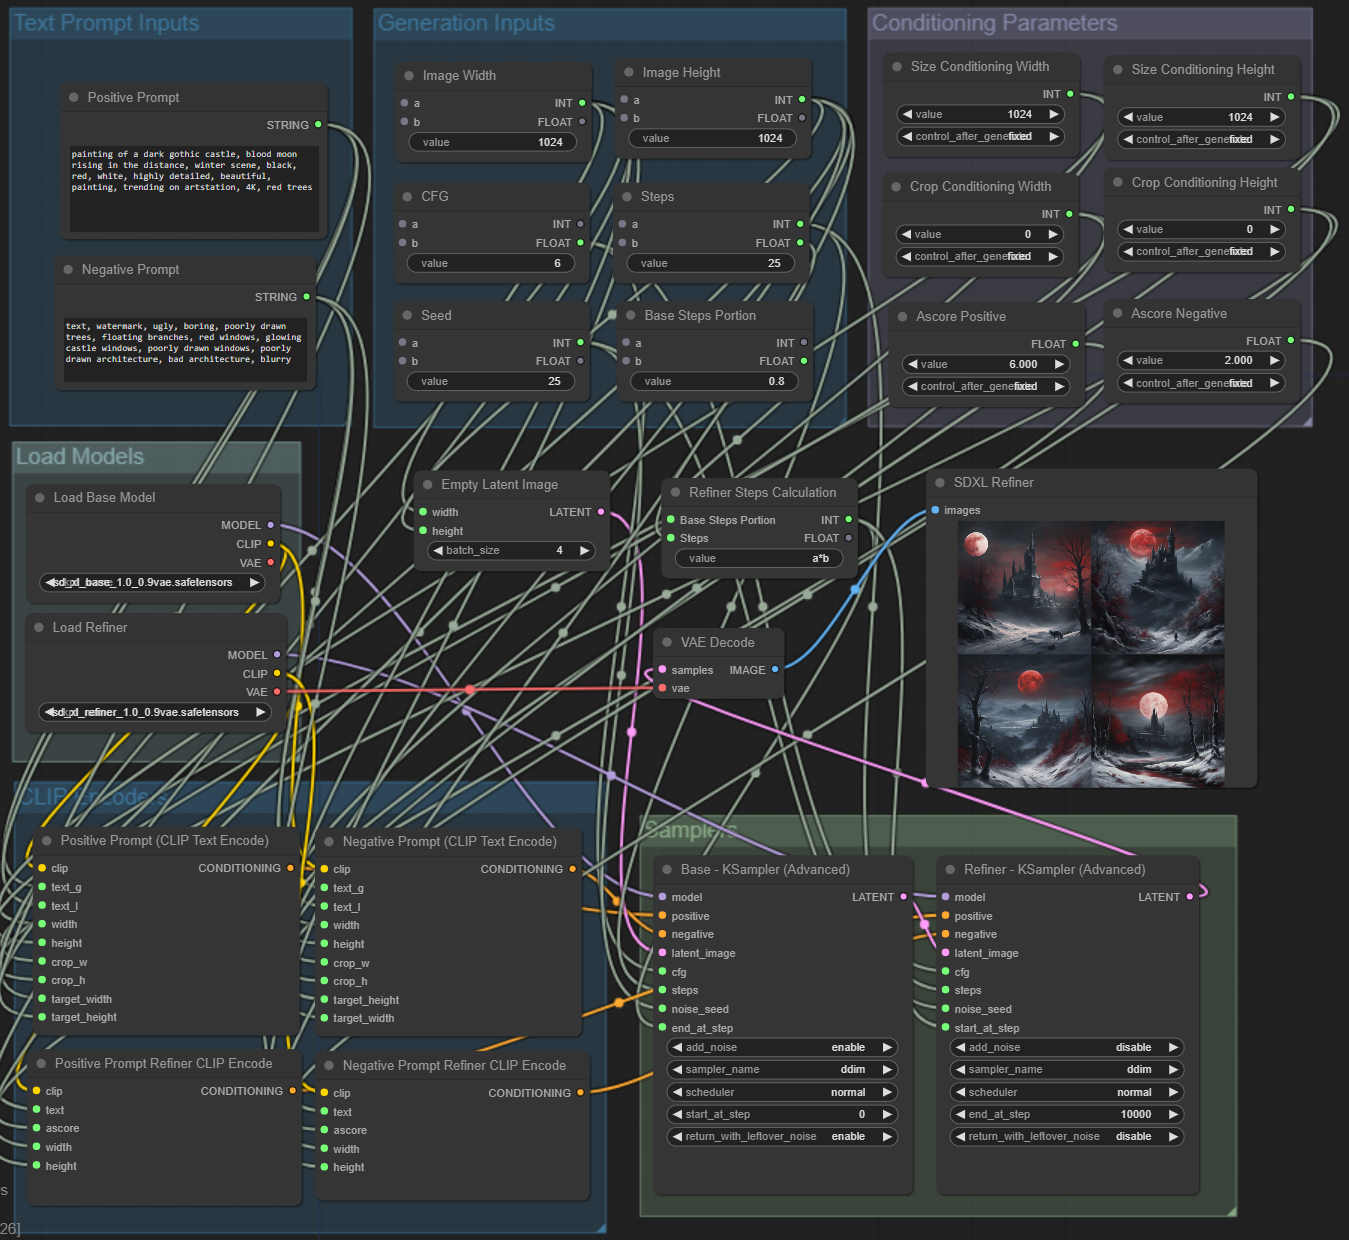Screen dimensions: 1349x1240
Task: Click the model input socket on Base KSampler
Action: coord(662,897)
